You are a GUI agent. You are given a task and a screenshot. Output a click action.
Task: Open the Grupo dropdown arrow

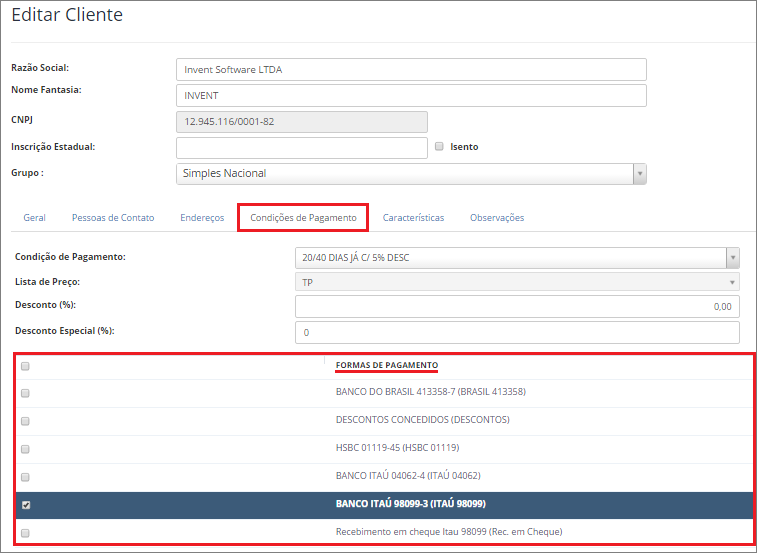tap(640, 174)
